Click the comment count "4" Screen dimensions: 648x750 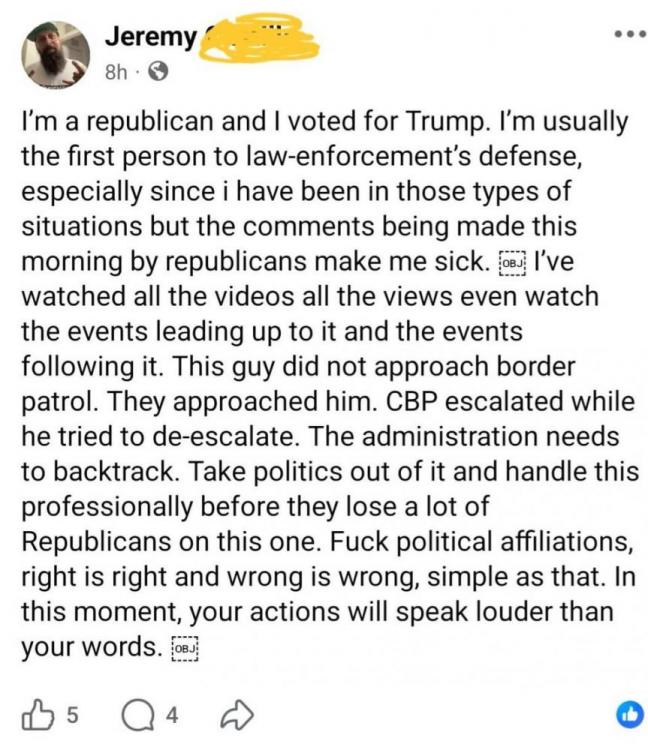[x=172, y=714]
